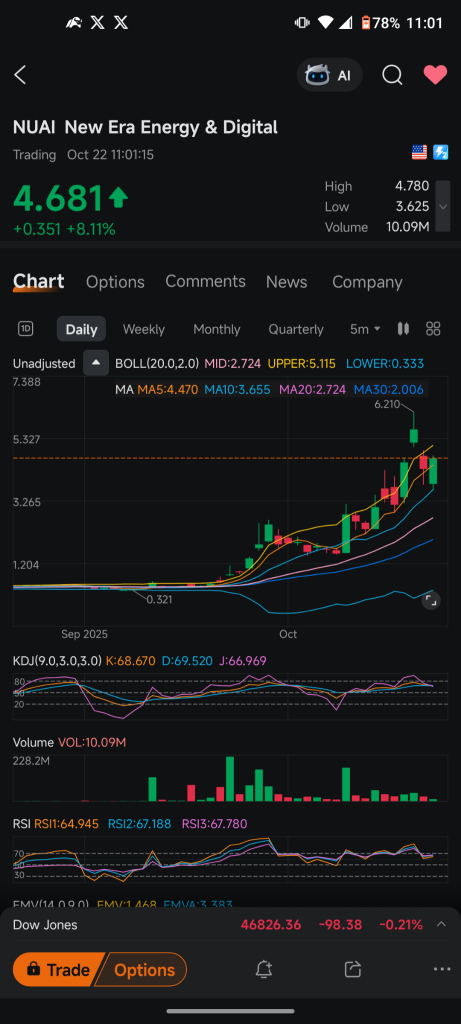Toggle the heart favorite icon
The image size is (461, 1024).
pos(435,75)
